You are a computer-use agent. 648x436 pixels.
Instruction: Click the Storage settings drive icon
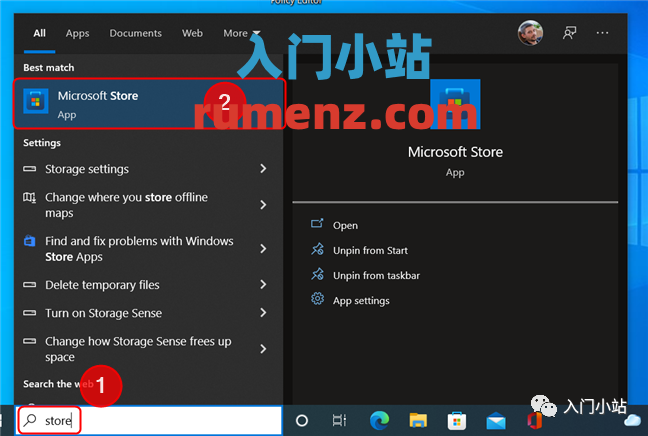click(x=29, y=169)
